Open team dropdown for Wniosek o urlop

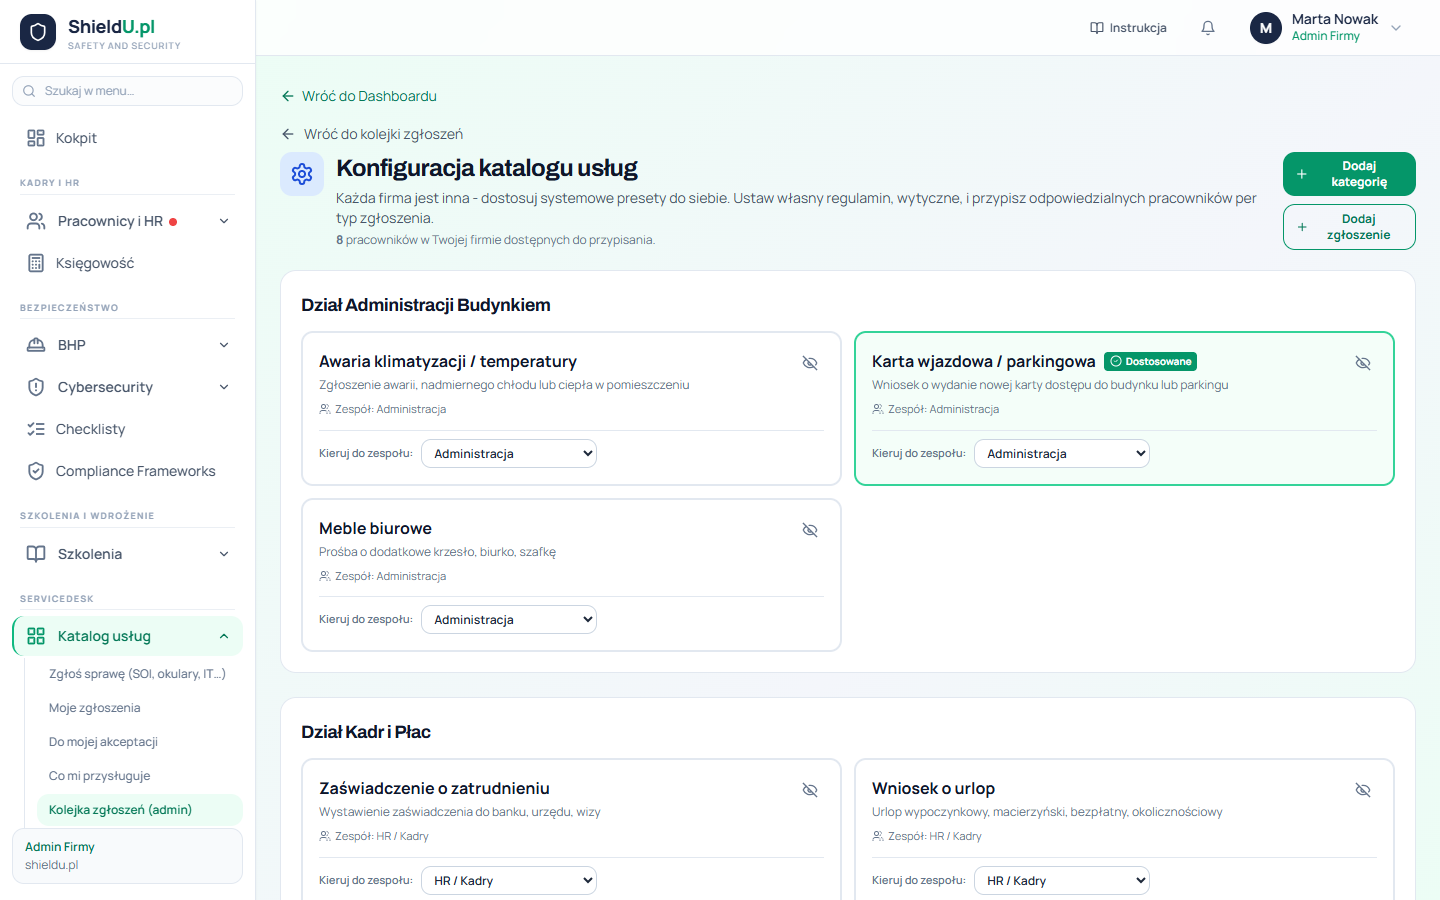pos(1062,880)
